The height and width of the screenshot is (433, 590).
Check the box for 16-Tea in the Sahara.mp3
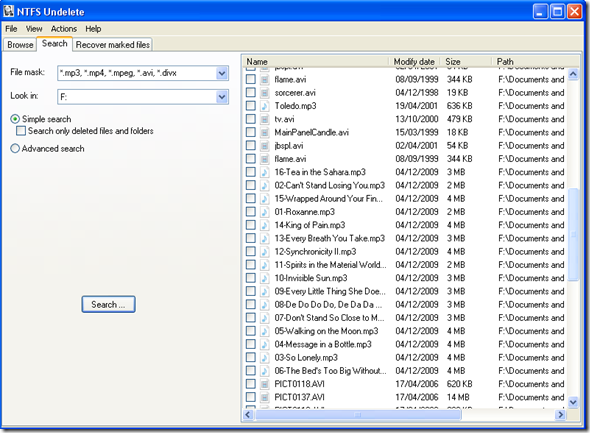251,172
